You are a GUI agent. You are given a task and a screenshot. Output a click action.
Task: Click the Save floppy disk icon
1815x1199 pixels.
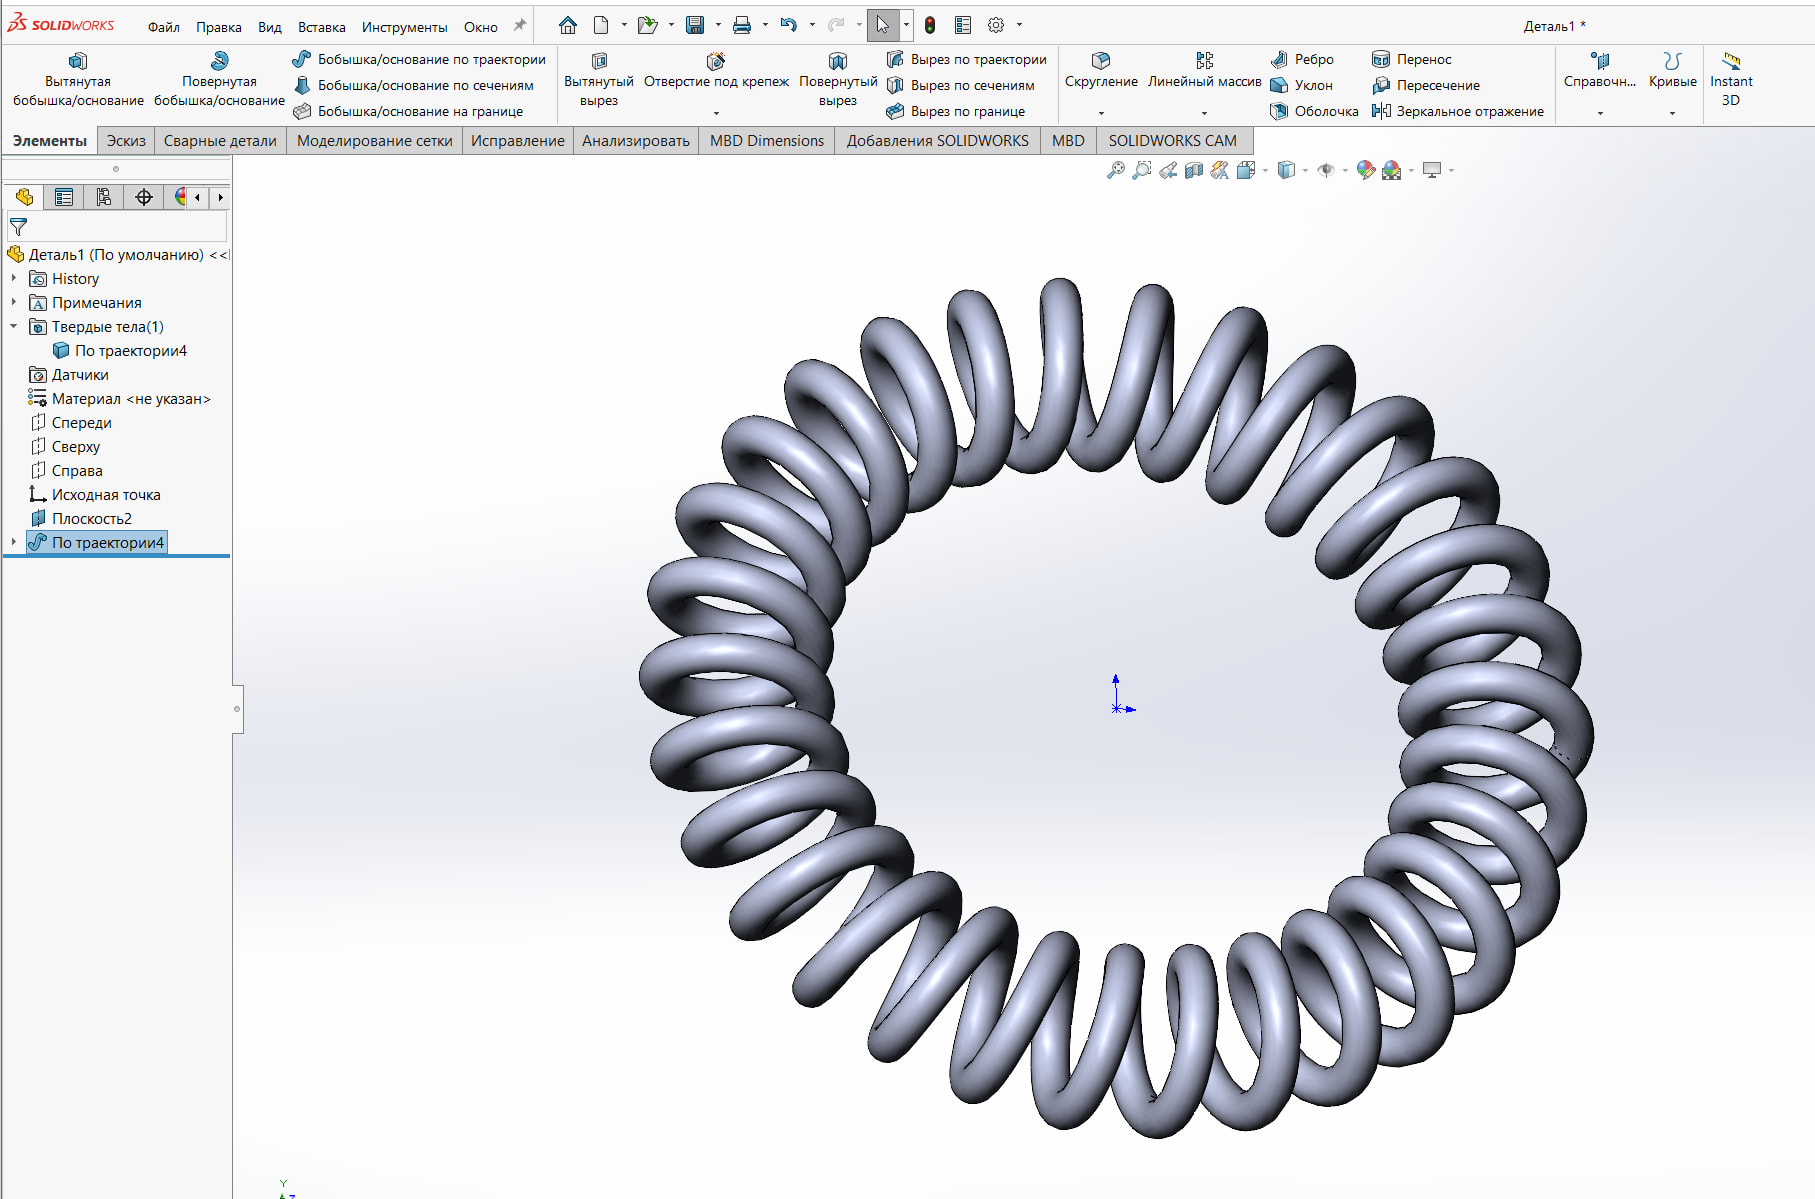coord(695,26)
